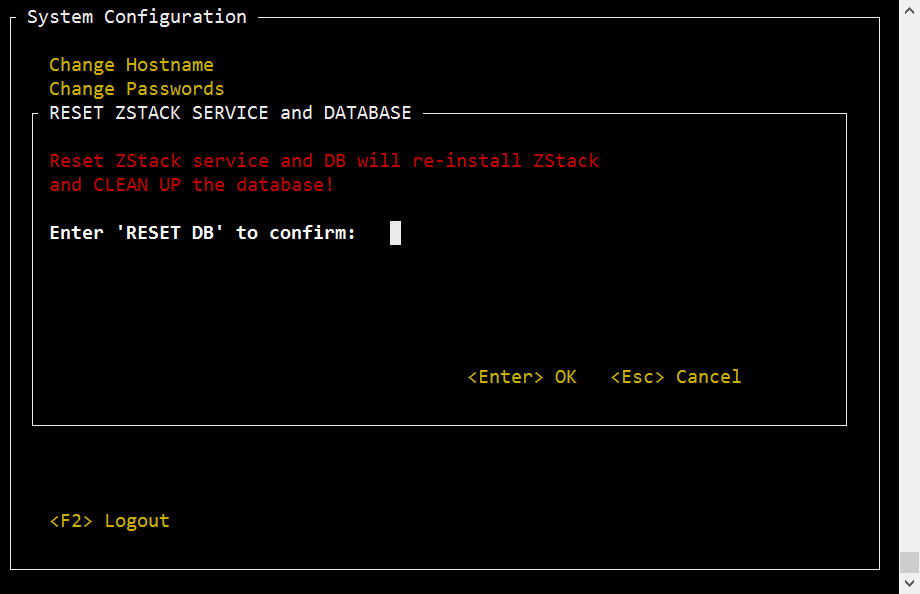Click the word DATABASE in the dialog title
Image resolution: width=920 pixels, height=594 pixels.
point(367,113)
